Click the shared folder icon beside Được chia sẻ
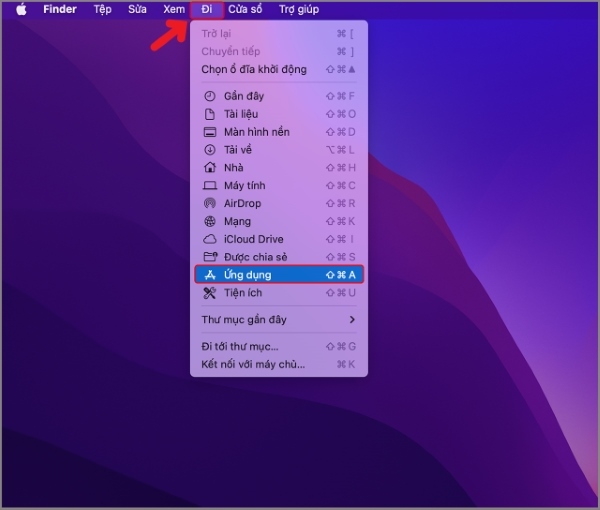This screenshot has width=600, height=510. pos(210,257)
